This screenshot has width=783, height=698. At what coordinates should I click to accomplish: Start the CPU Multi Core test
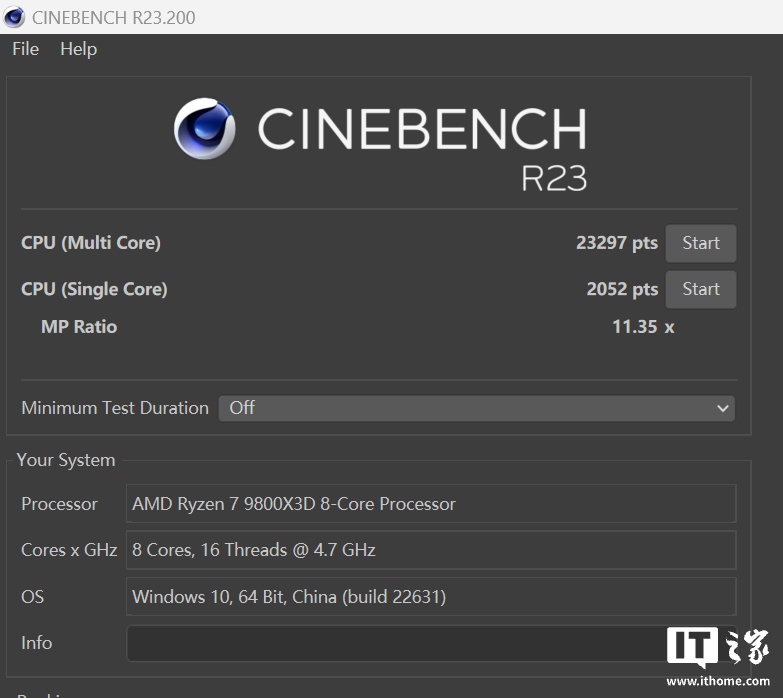(x=701, y=243)
